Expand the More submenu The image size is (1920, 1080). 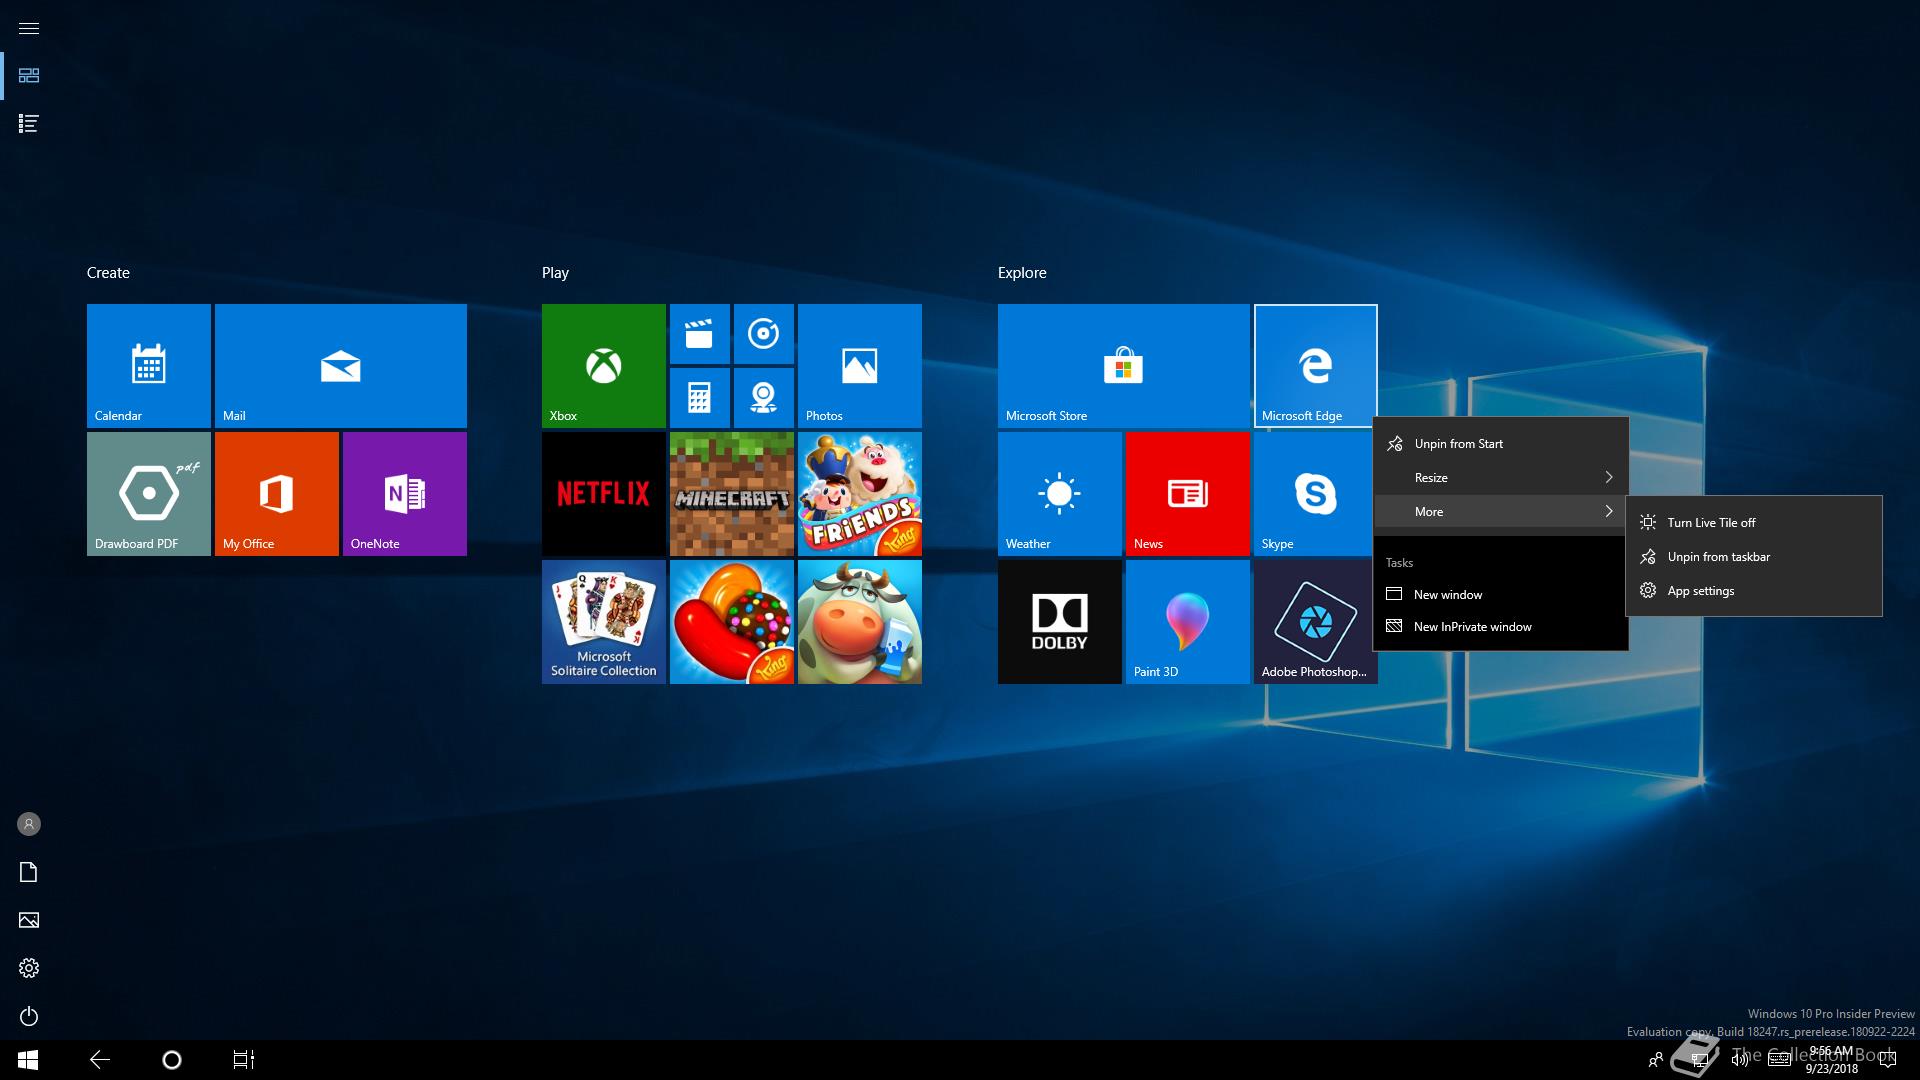(1501, 512)
